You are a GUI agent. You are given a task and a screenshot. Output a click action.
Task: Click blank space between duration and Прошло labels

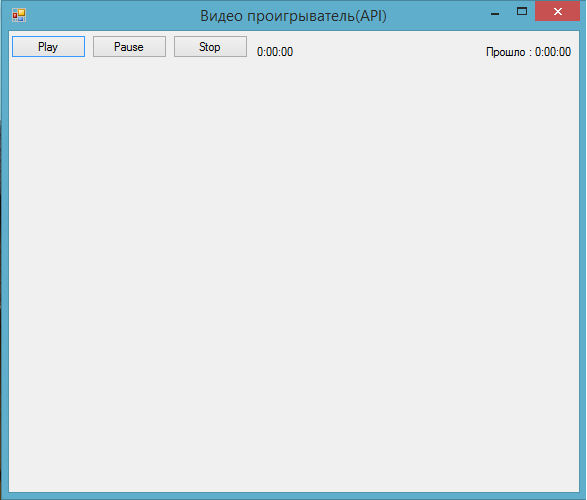tap(389, 52)
